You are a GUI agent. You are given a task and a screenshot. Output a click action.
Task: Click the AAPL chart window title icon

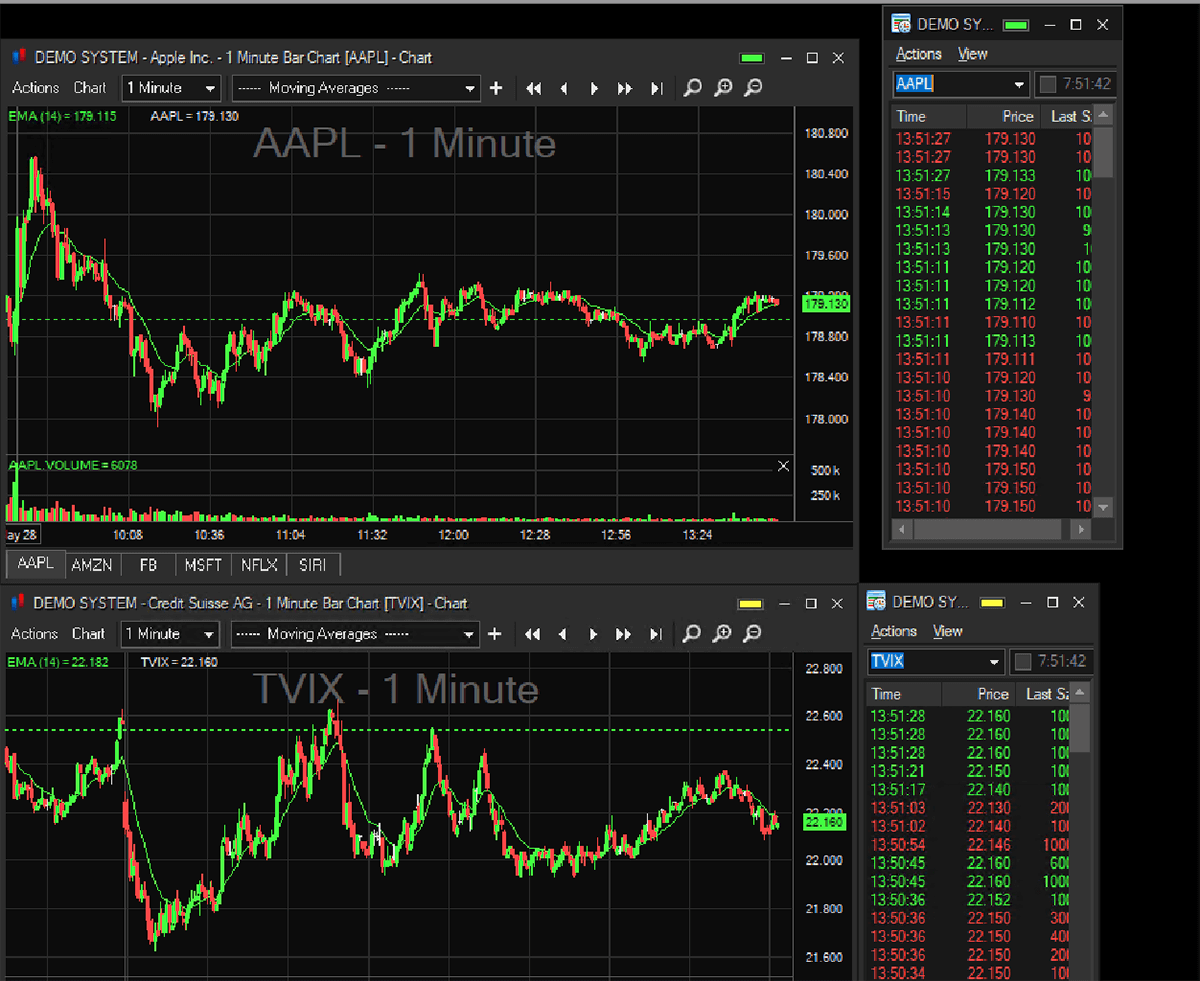[18, 57]
